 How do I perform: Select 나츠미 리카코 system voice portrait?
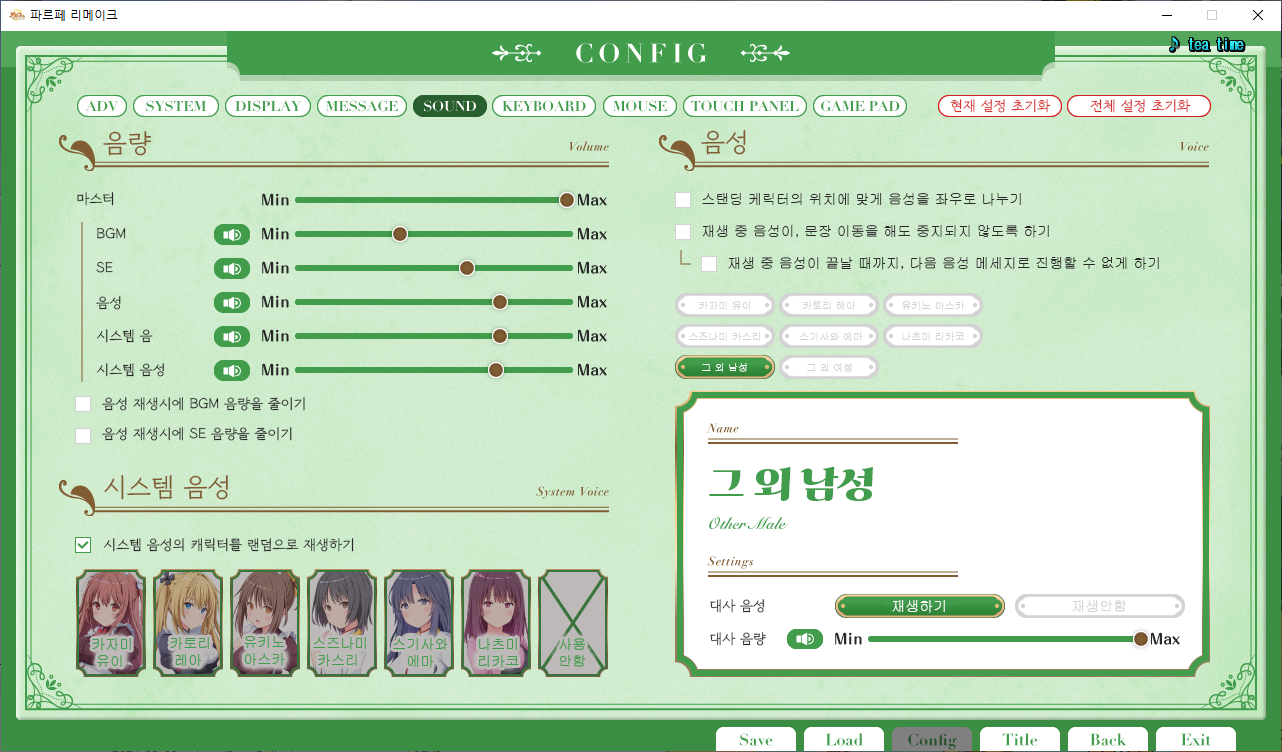click(496, 623)
